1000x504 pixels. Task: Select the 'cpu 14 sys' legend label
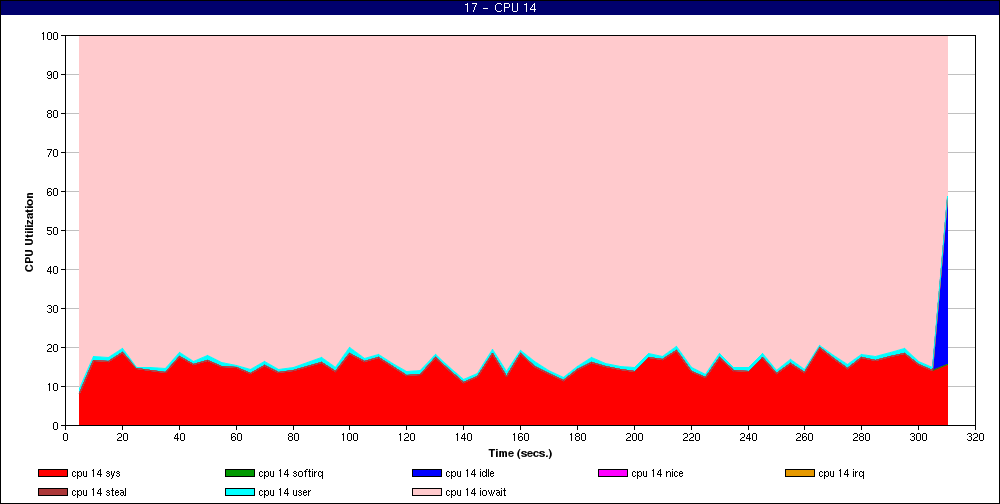(x=96, y=473)
